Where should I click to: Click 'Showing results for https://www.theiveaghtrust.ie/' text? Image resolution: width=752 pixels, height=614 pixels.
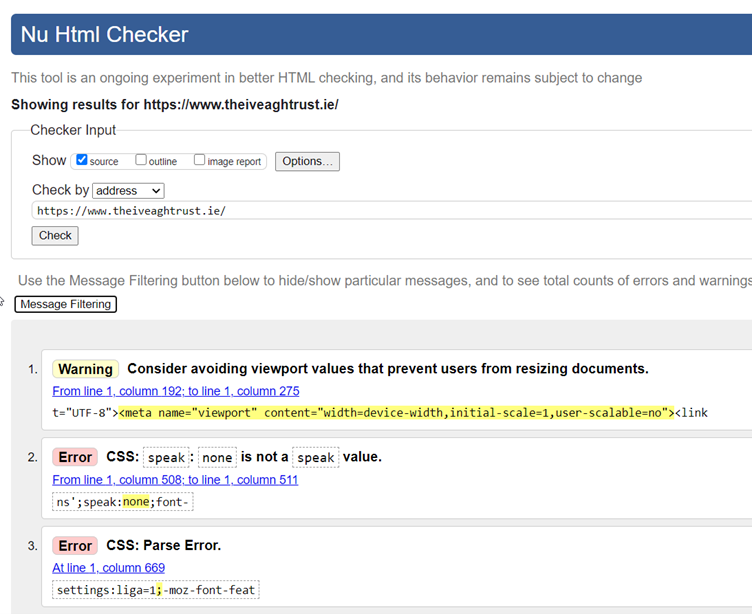pyautogui.click(x=175, y=105)
